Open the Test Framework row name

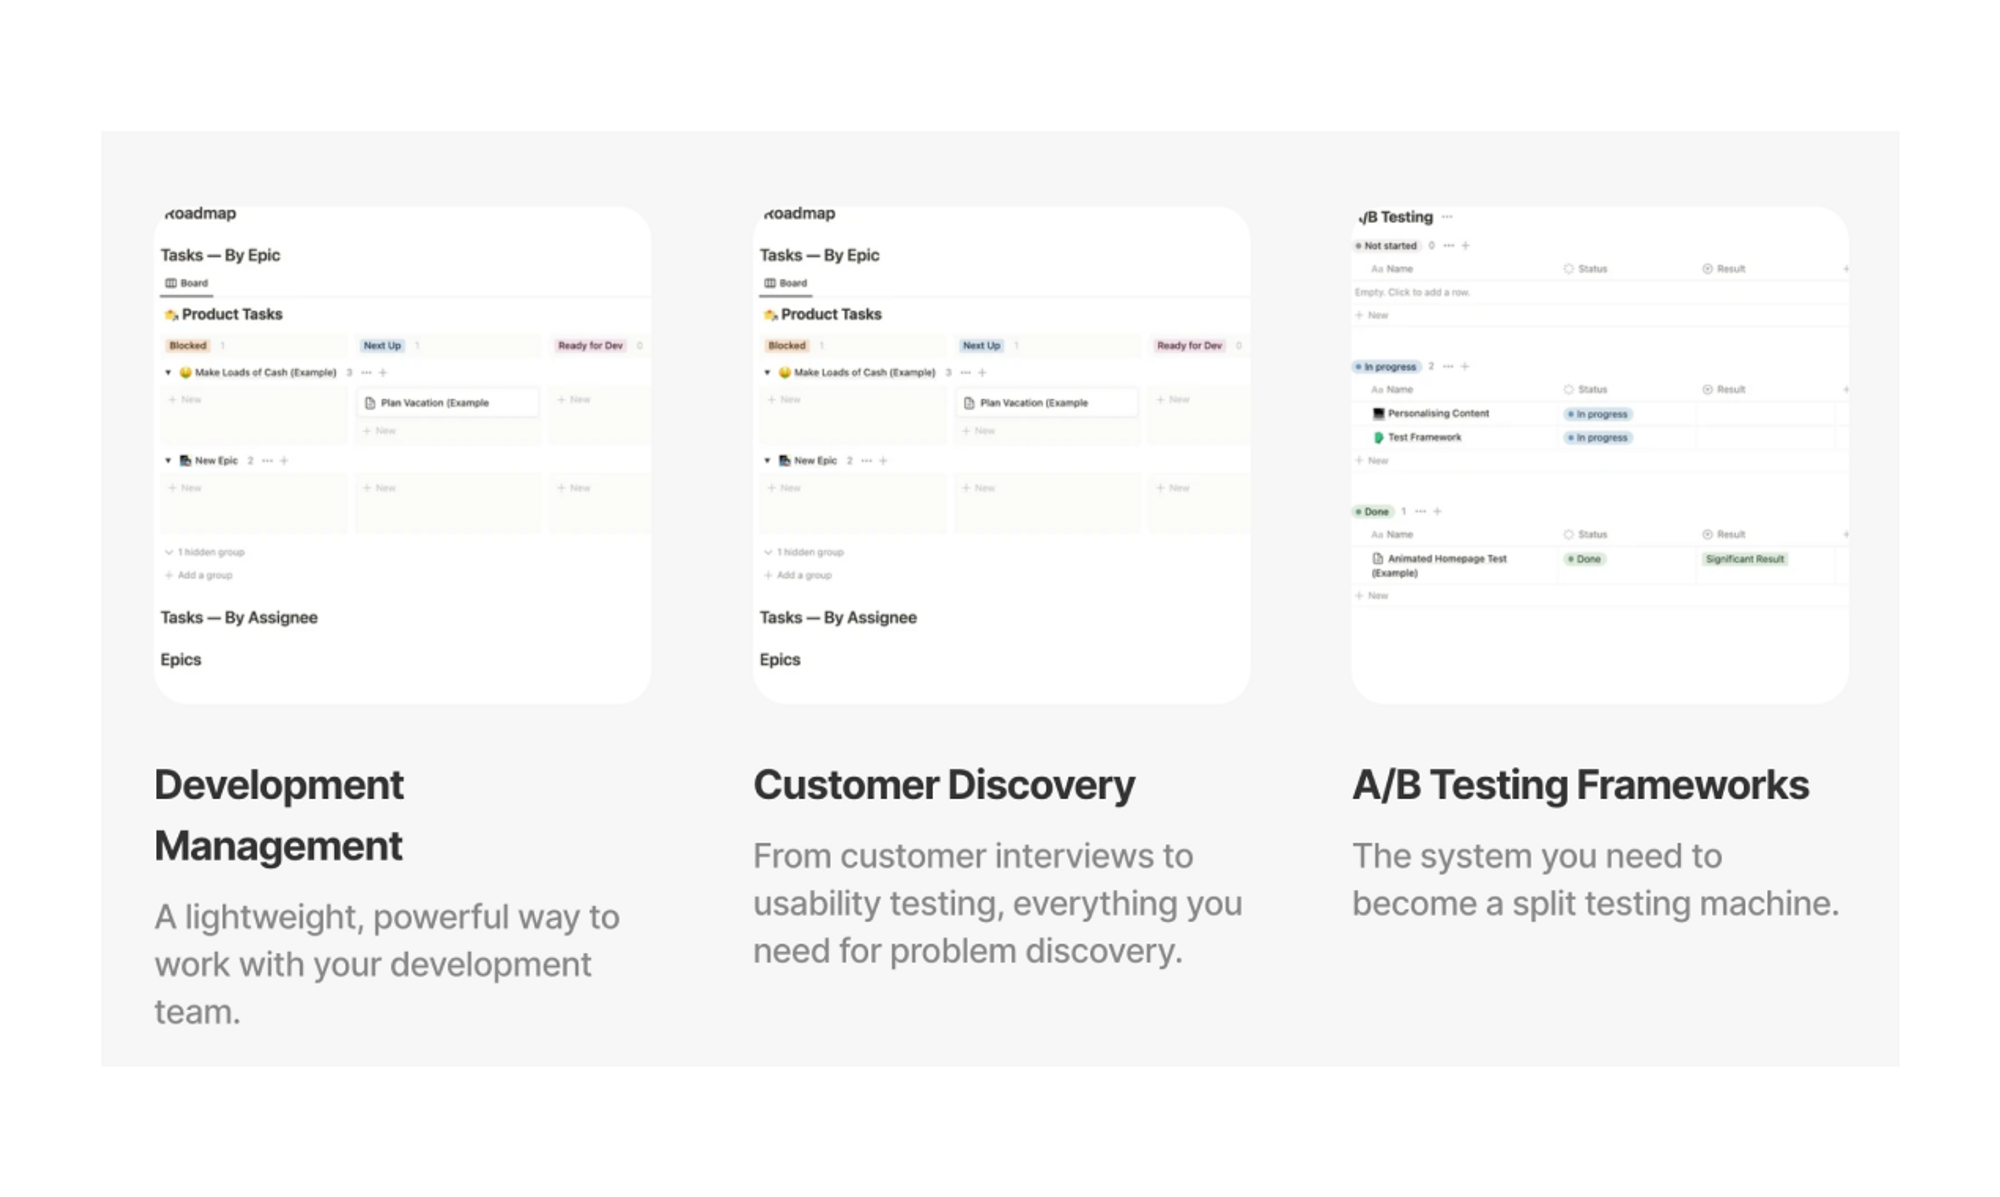[x=1424, y=438]
